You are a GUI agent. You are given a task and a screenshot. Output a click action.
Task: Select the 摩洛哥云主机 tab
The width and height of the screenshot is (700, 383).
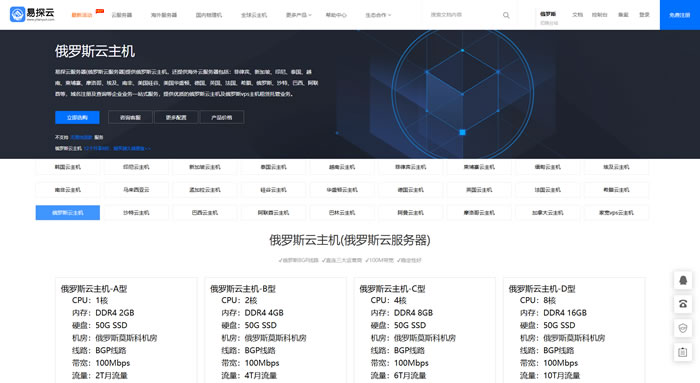tap(479, 212)
